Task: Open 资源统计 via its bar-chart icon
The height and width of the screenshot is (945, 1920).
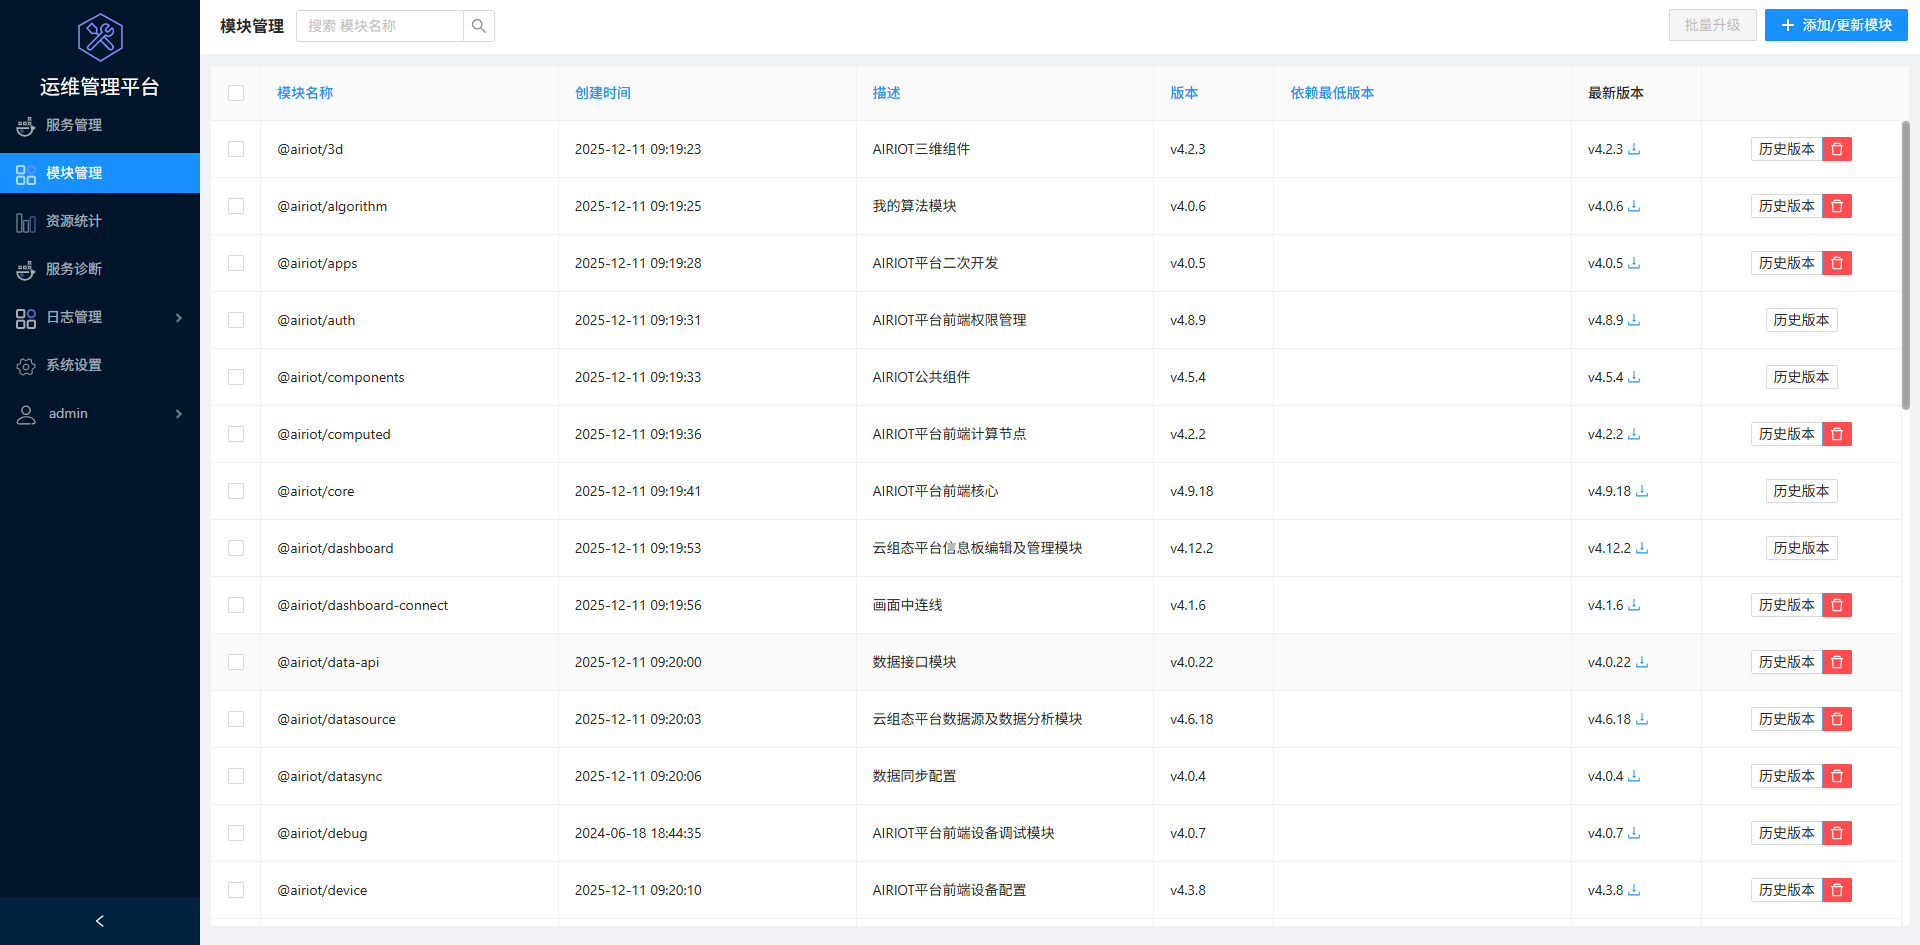Action: point(25,221)
